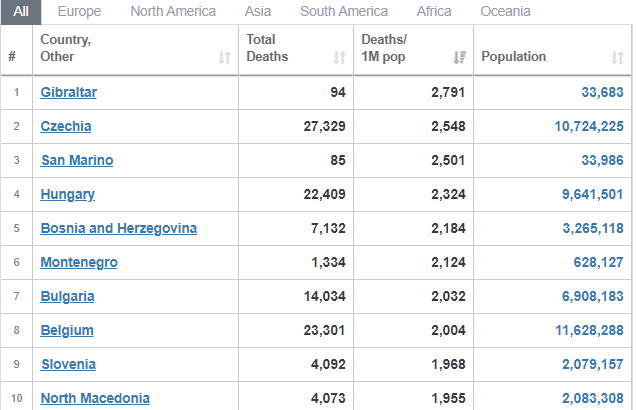636x410 pixels.
Task: Click Bosnia population 3,265,118
Action: tap(593, 228)
